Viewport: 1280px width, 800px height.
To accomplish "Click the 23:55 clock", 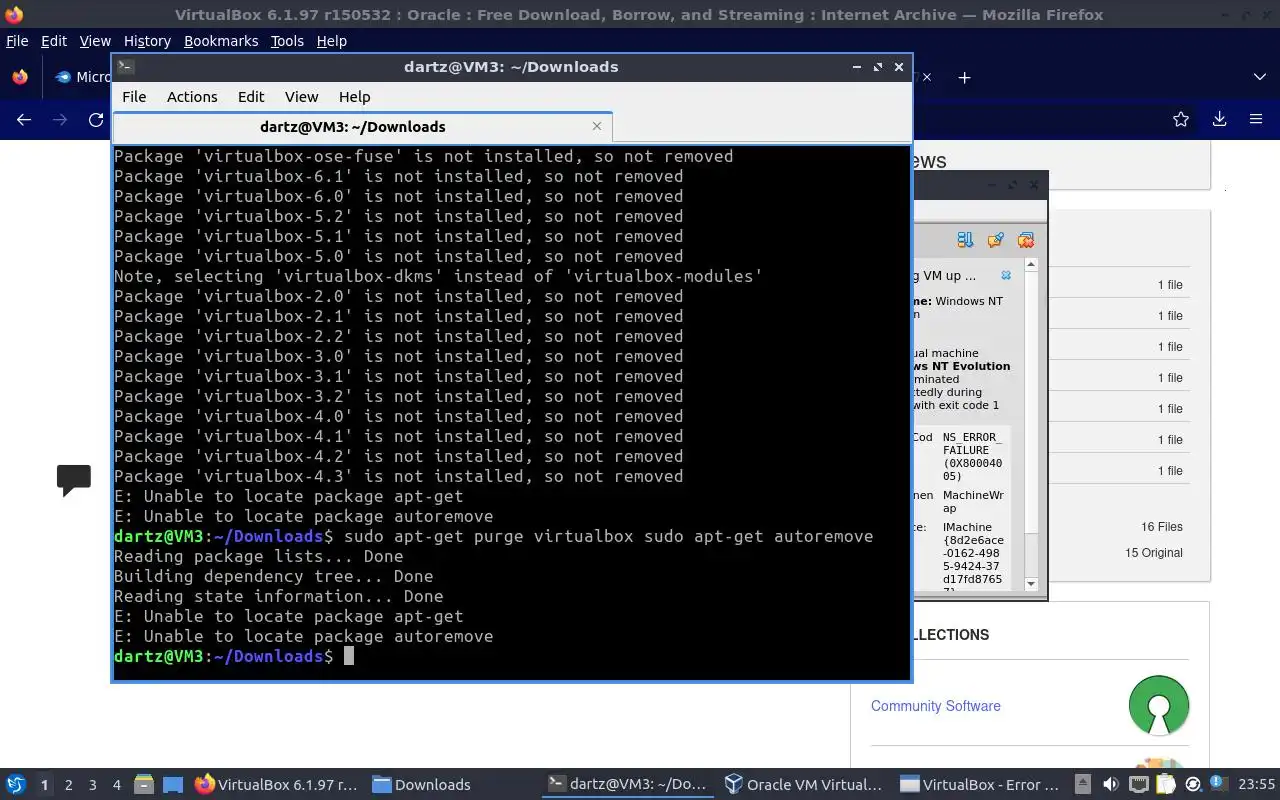I will [x=1257, y=785].
